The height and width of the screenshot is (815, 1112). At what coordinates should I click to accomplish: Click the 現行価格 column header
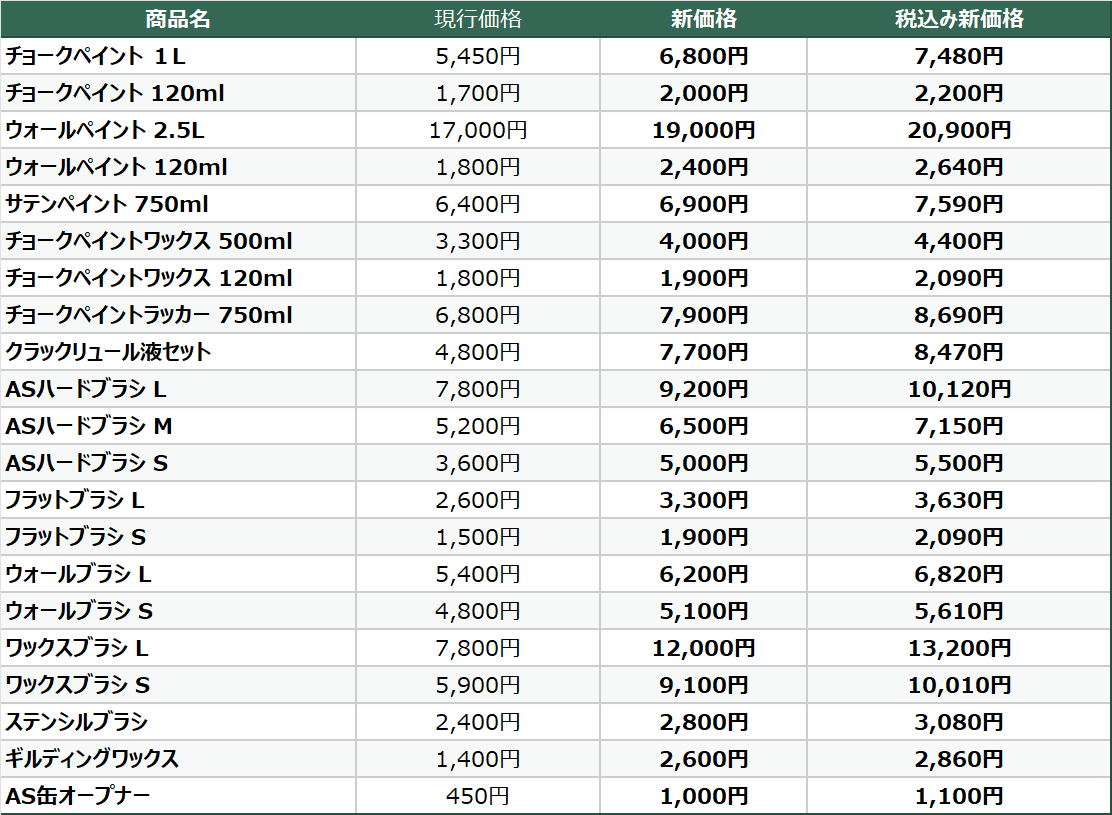coord(478,19)
